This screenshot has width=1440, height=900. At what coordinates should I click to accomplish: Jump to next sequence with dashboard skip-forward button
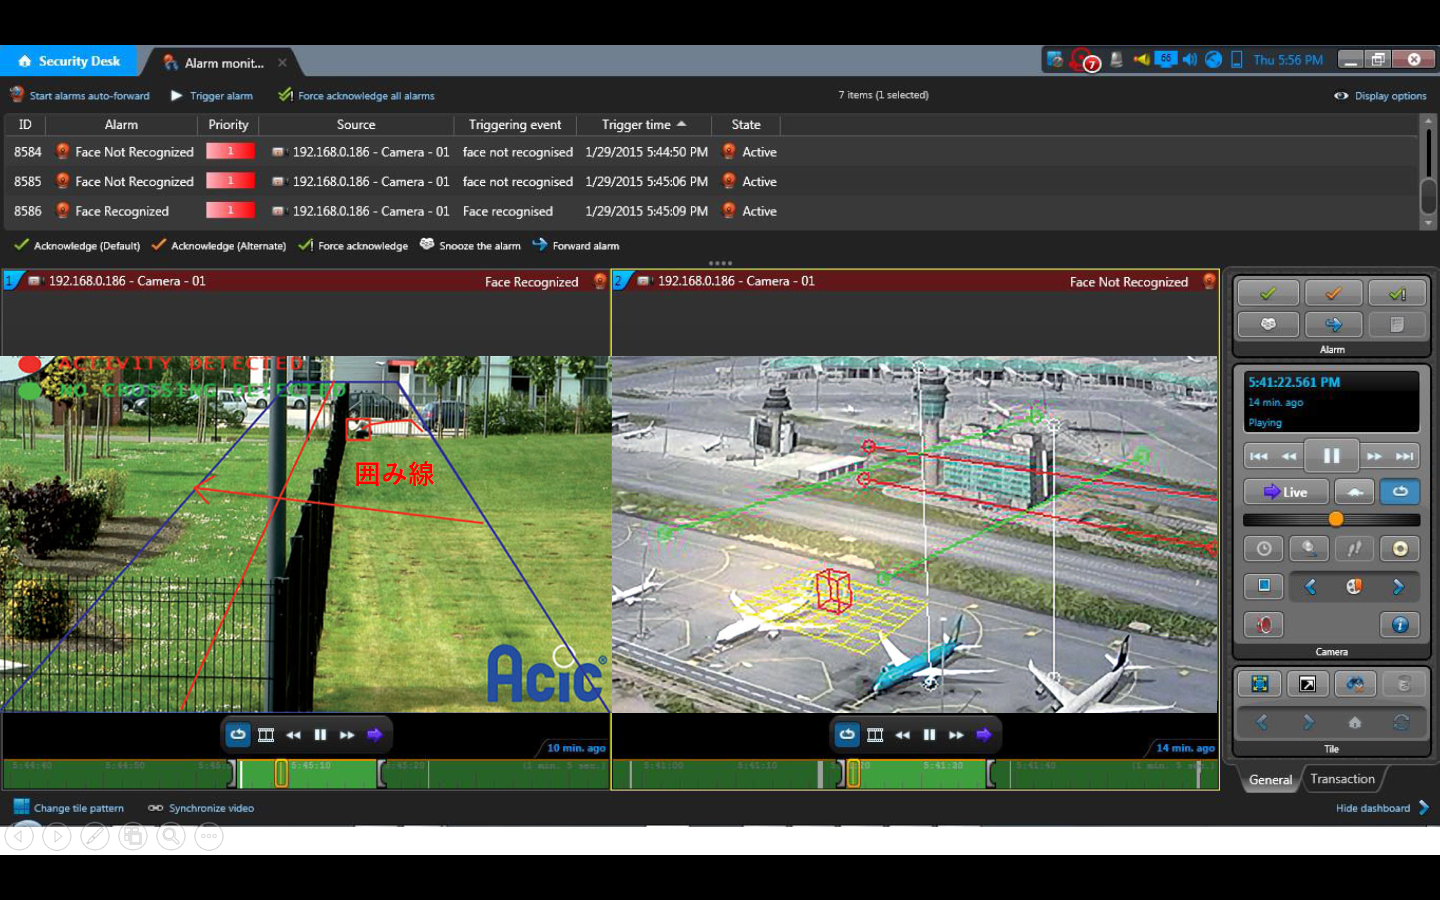click(x=1405, y=456)
